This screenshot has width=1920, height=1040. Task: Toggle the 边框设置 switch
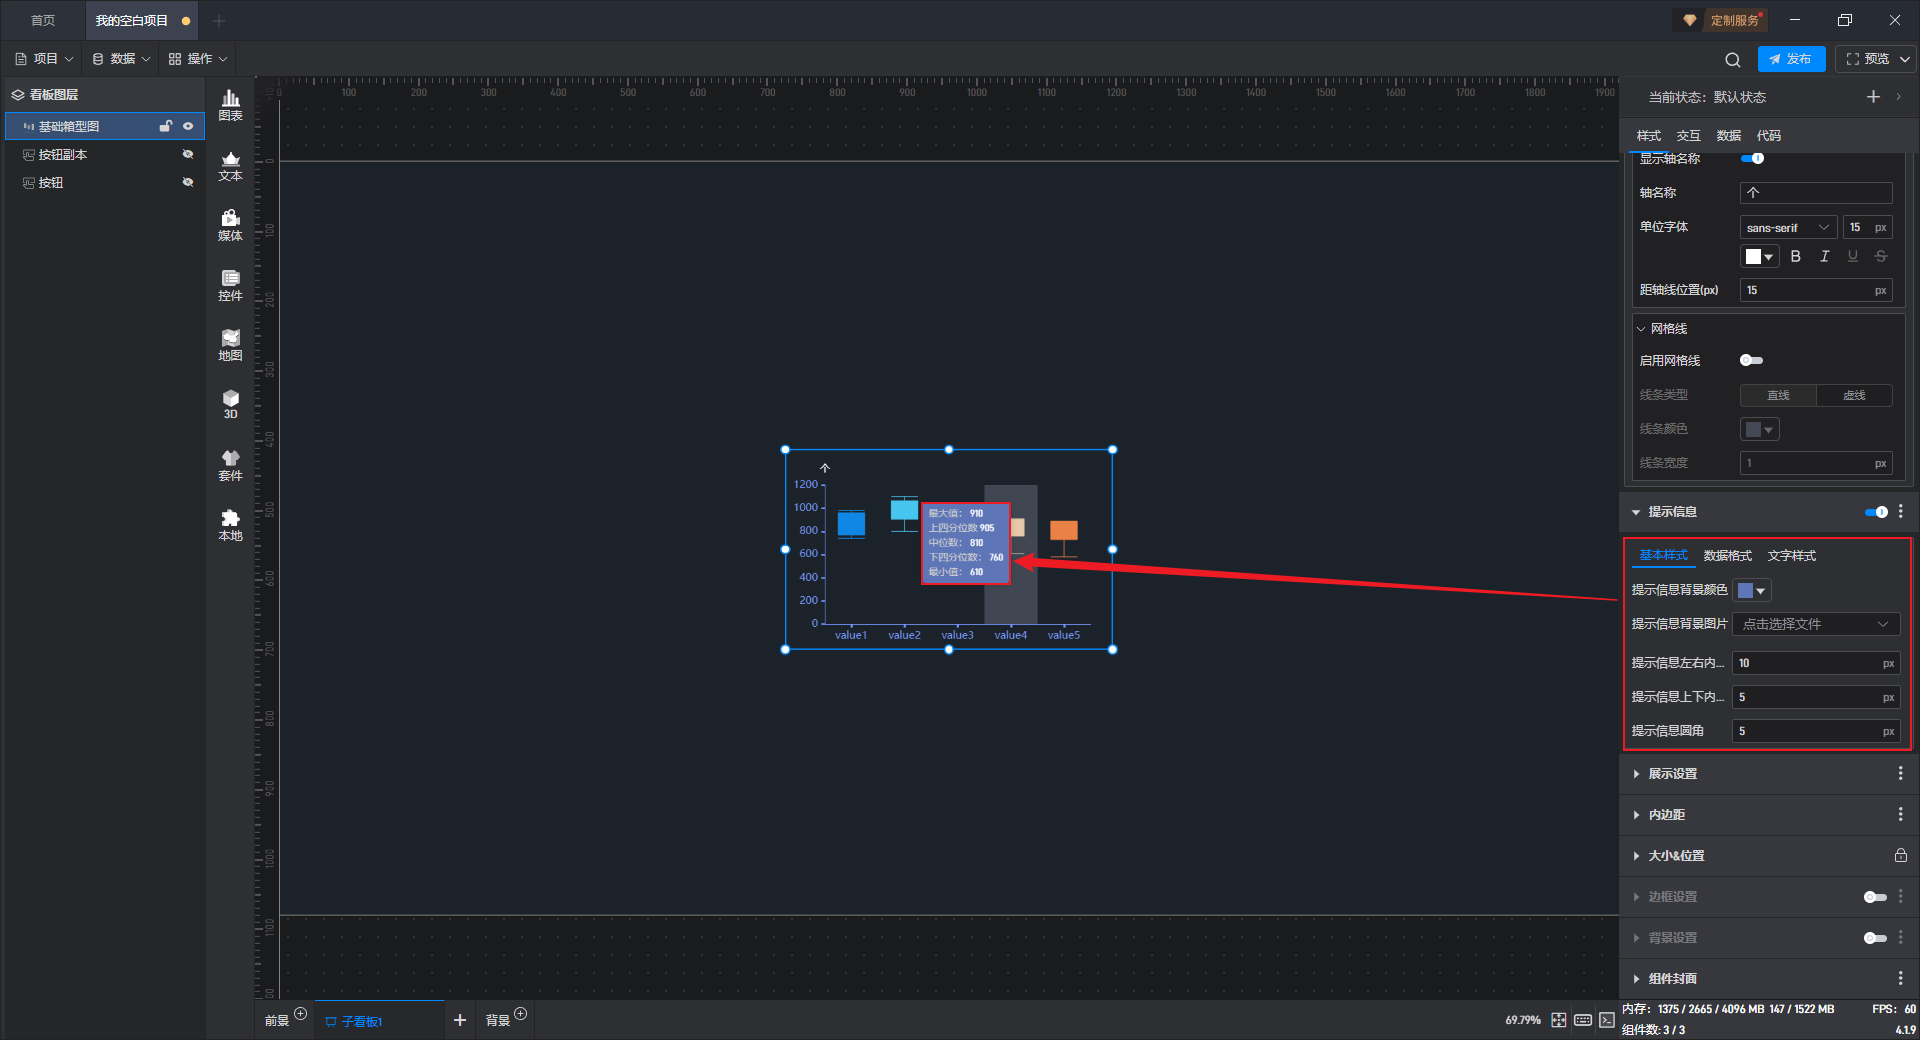click(x=1876, y=897)
